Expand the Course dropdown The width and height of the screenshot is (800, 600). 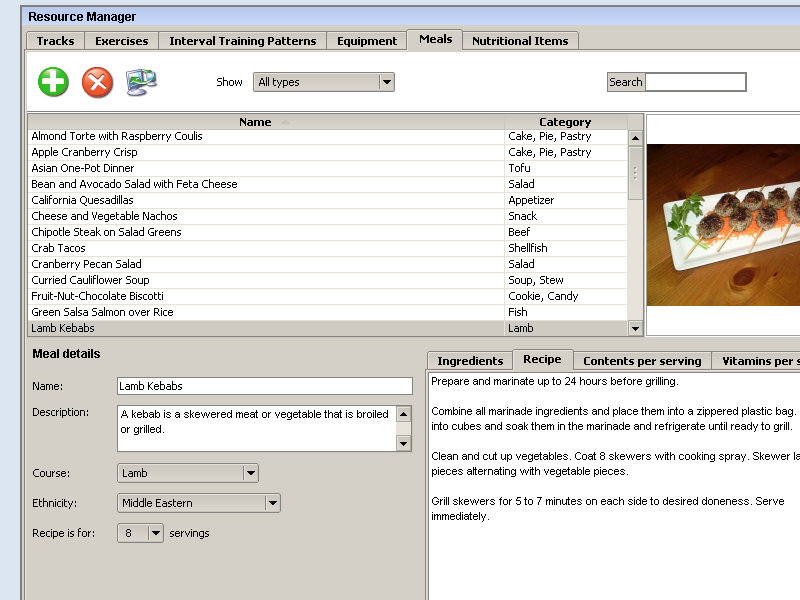click(x=250, y=473)
